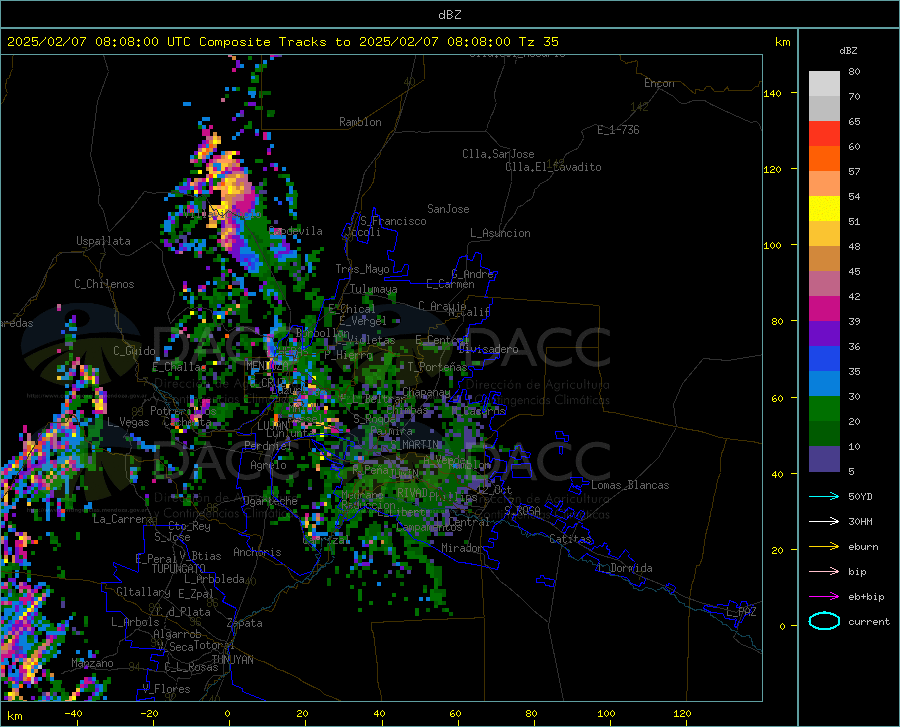
Task: Select the magenta 42 dBZ color swatch
Action: (x=824, y=309)
